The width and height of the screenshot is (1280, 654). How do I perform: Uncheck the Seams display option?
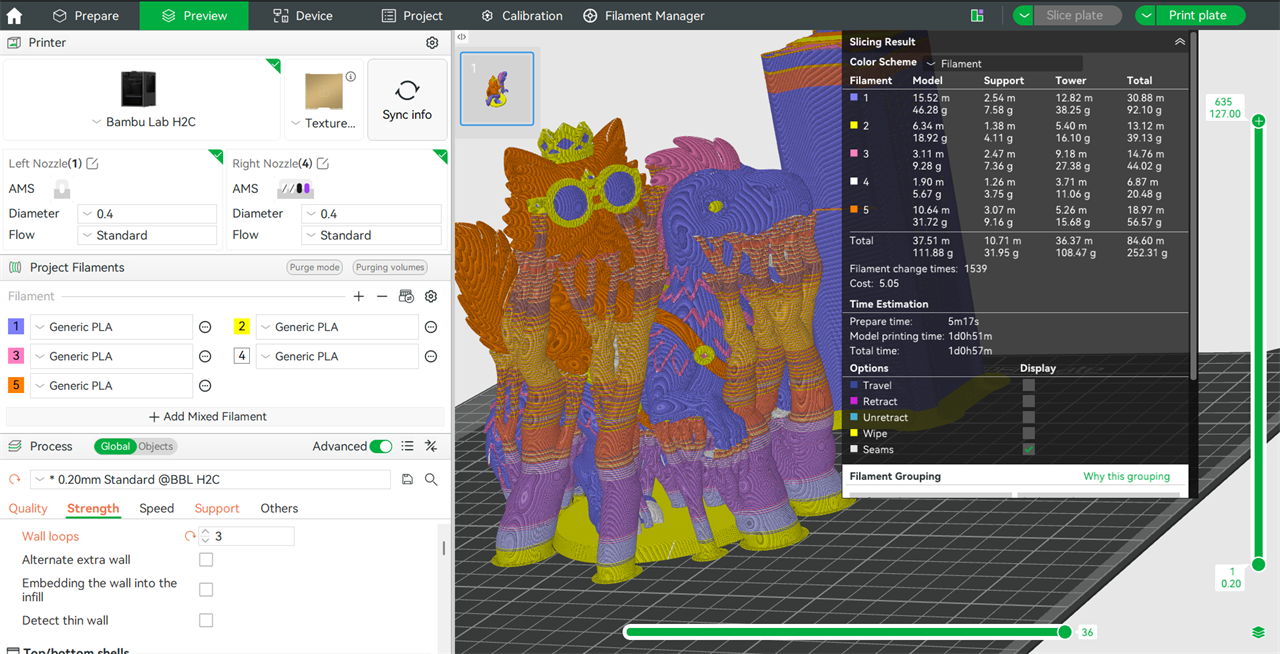click(1028, 449)
